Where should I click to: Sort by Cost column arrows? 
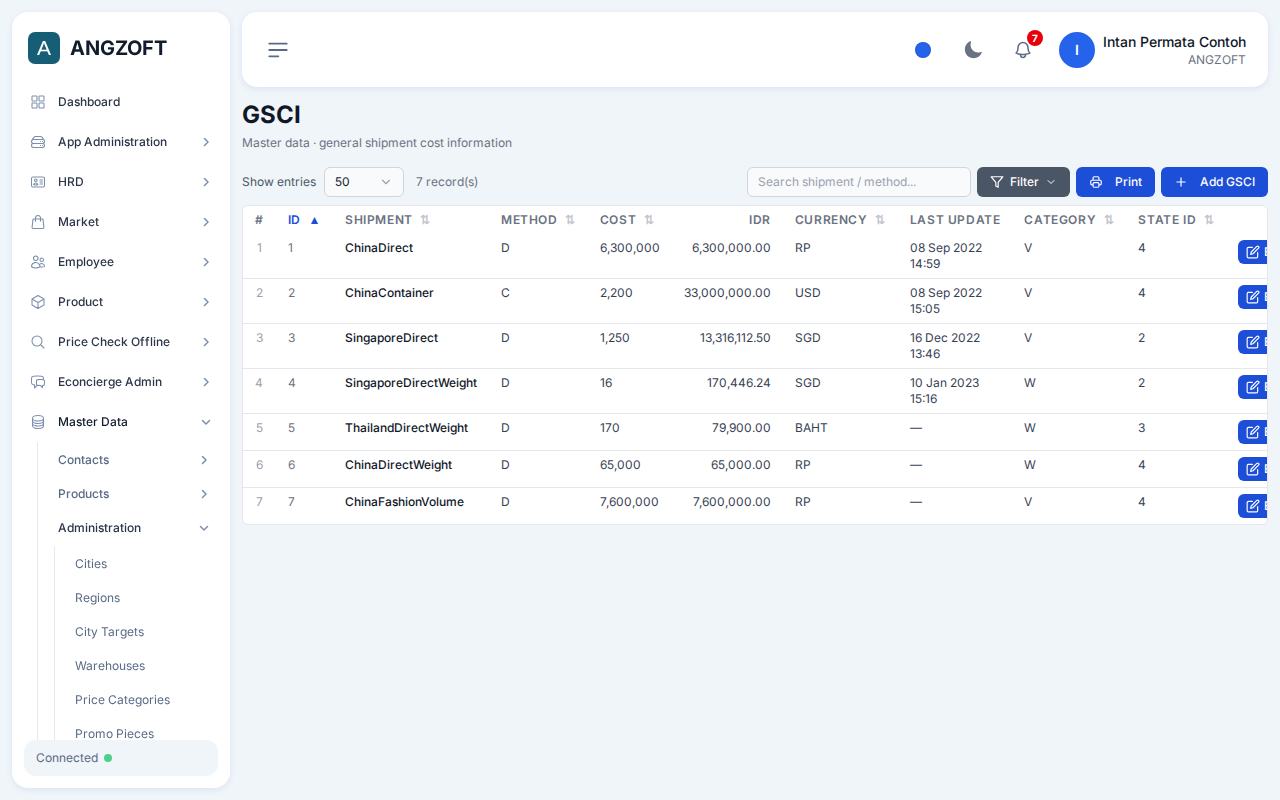point(649,220)
